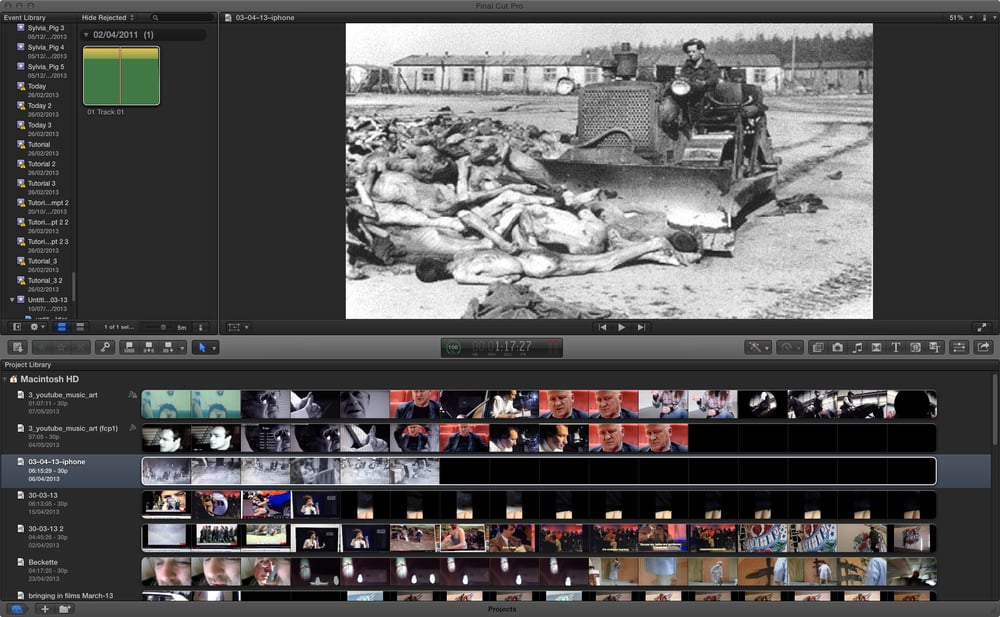The image size is (1000, 617).
Task: Open the viewer zoom 51% dropdown
Action: point(960,18)
